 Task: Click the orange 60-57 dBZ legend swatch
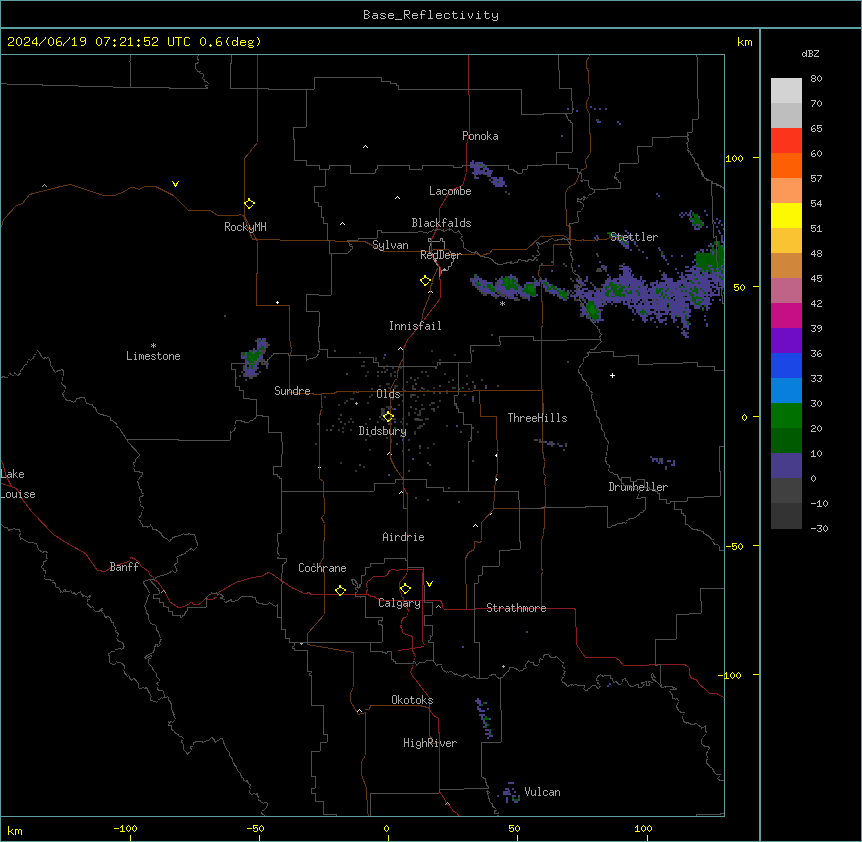click(786, 165)
